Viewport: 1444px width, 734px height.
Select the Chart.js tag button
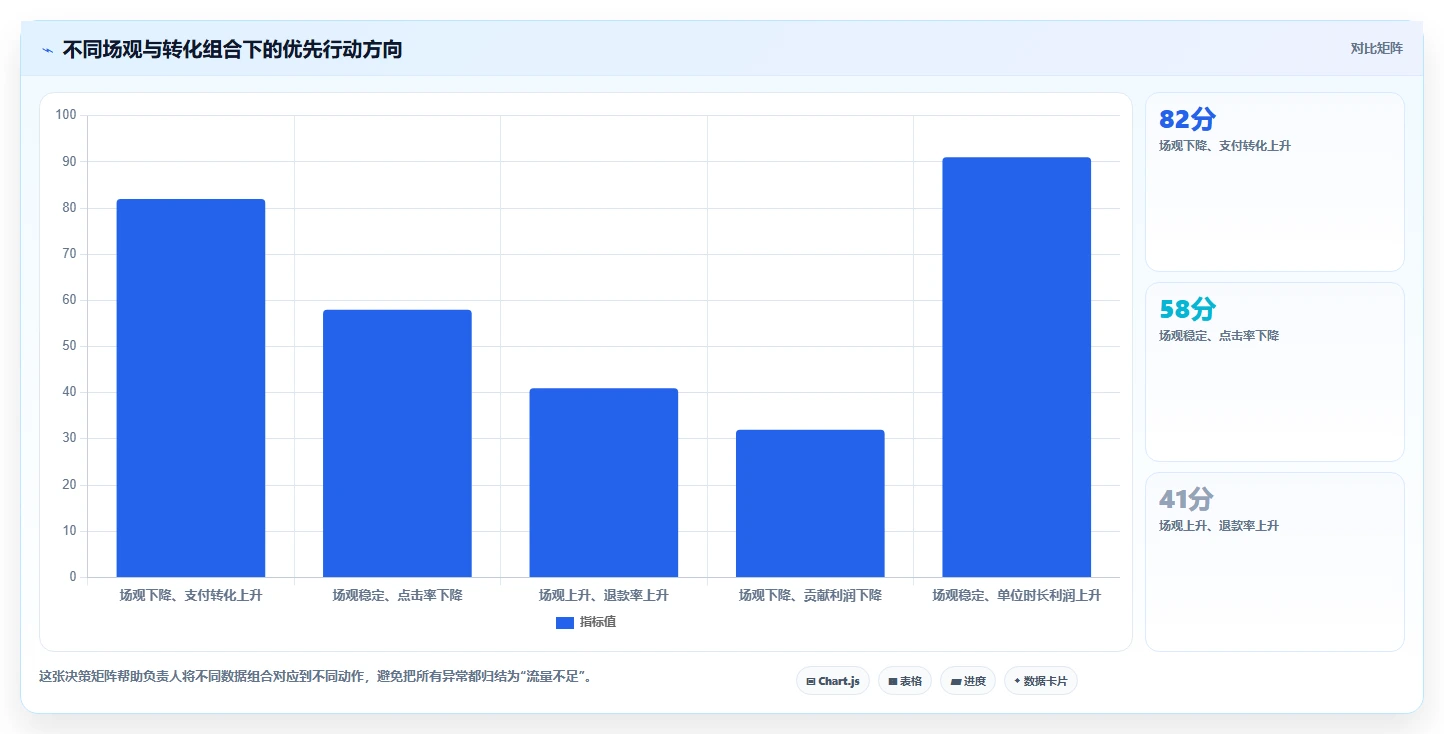833,681
